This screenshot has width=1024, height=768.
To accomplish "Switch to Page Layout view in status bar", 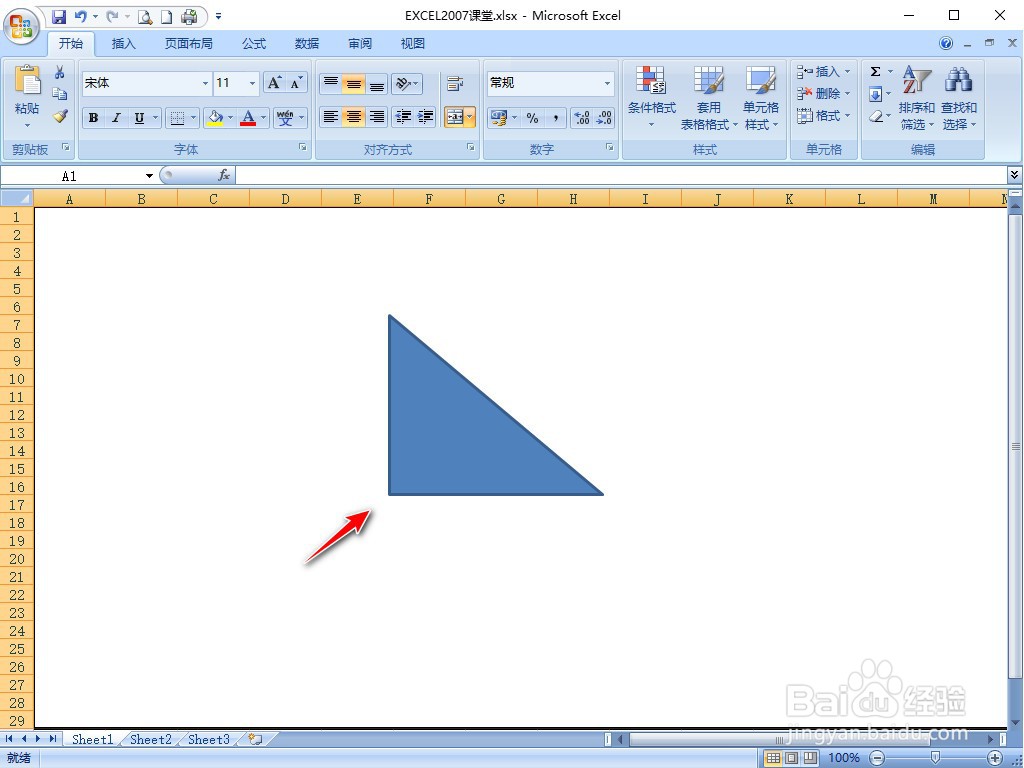I will [792, 758].
